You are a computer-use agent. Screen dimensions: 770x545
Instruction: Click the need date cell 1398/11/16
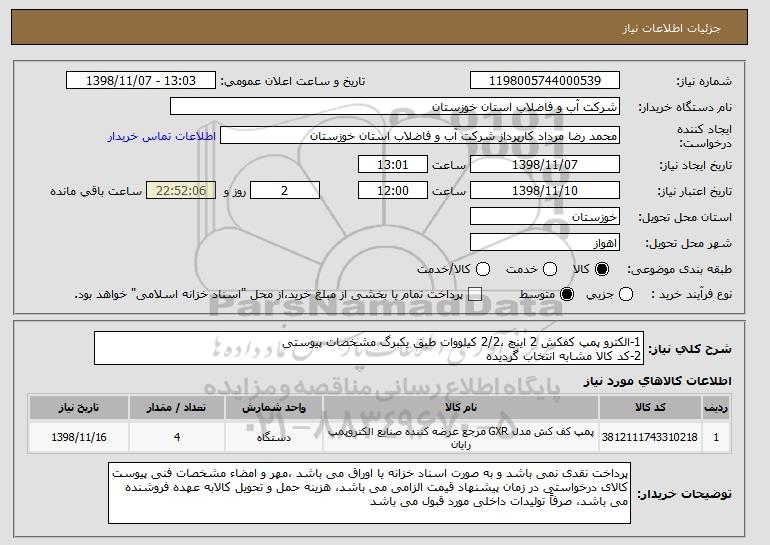(79, 437)
